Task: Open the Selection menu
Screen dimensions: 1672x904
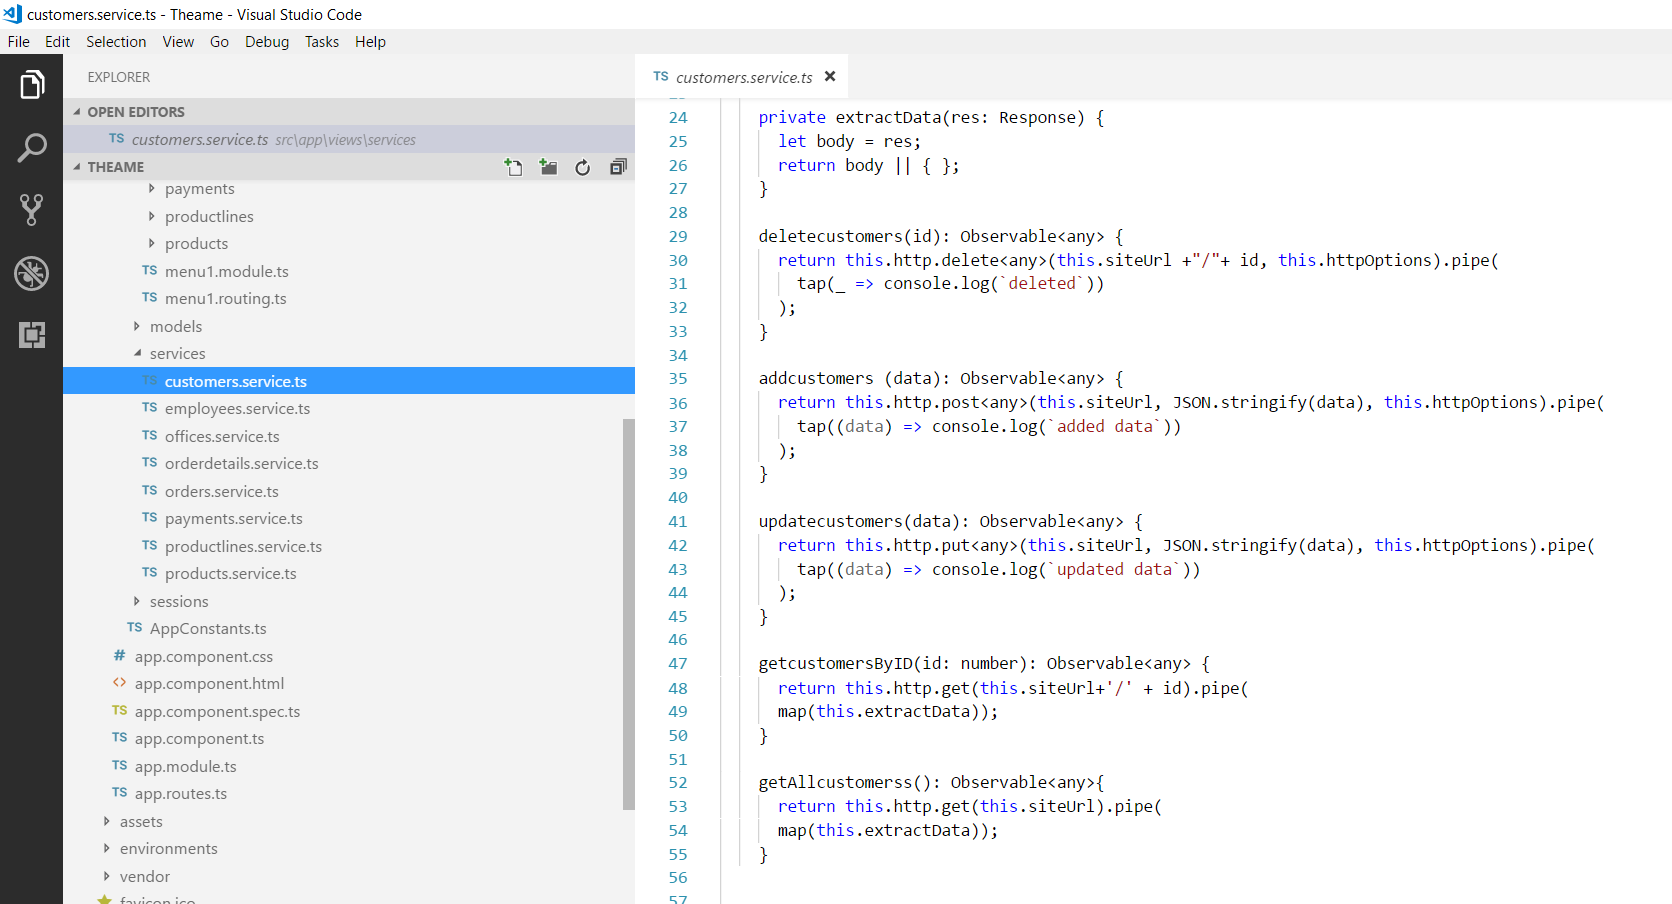Action: click(116, 42)
